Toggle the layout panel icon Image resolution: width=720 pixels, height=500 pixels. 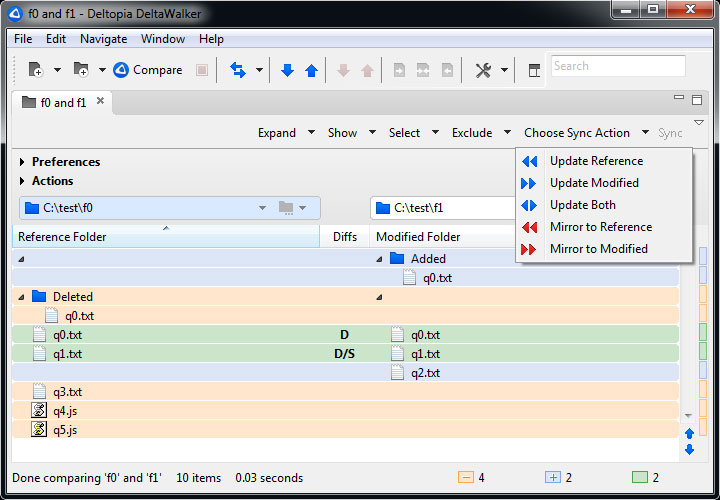point(534,70)
